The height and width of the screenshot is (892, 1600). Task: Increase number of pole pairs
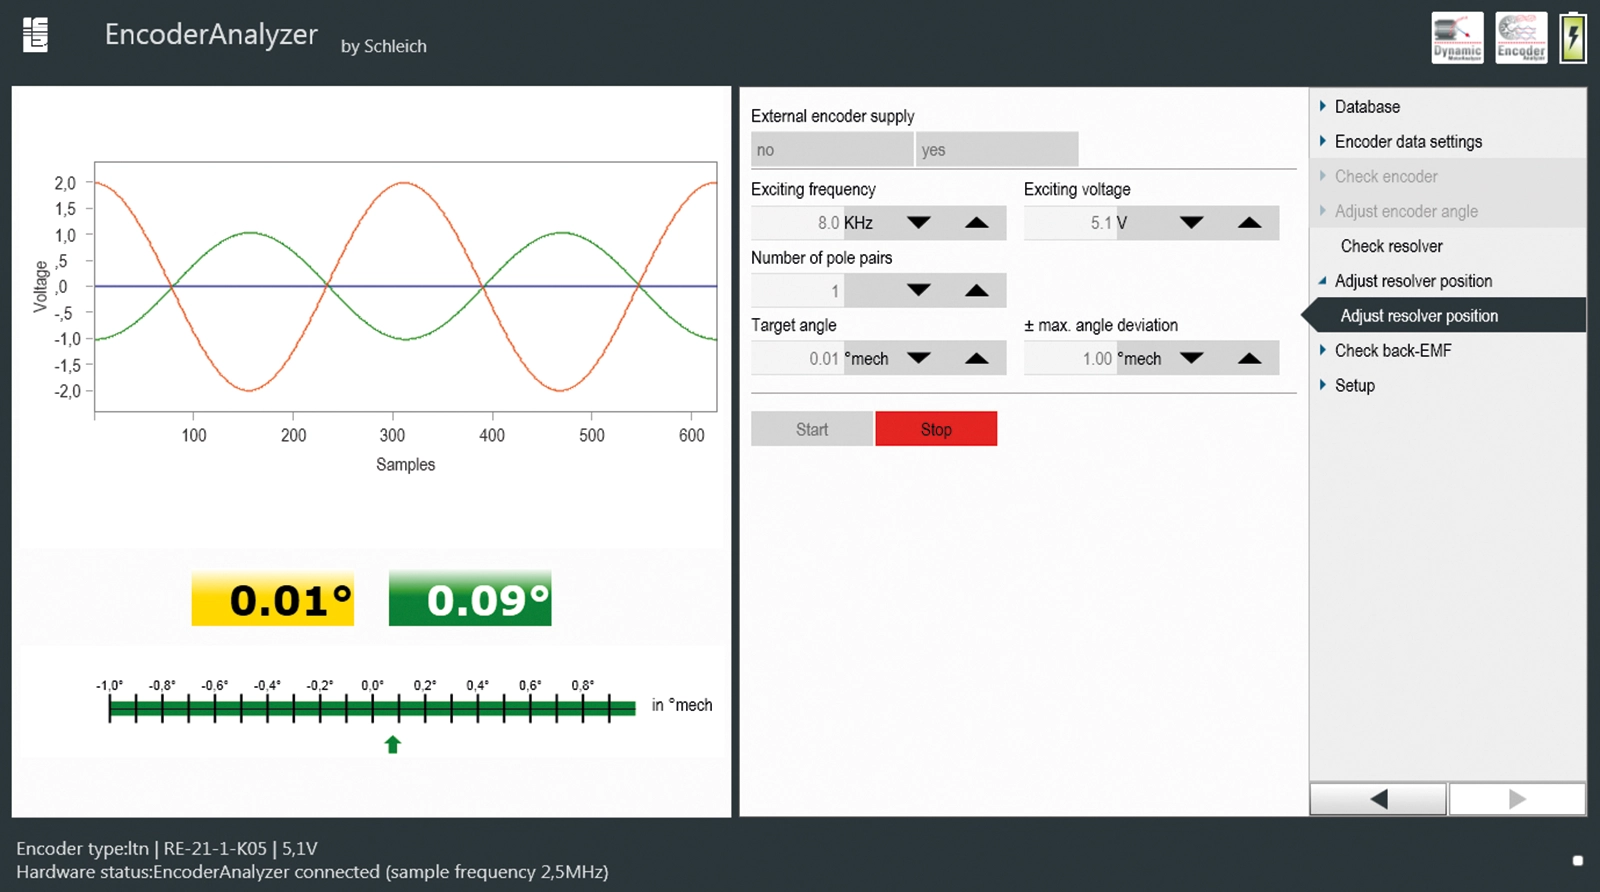tap(976, 291)
